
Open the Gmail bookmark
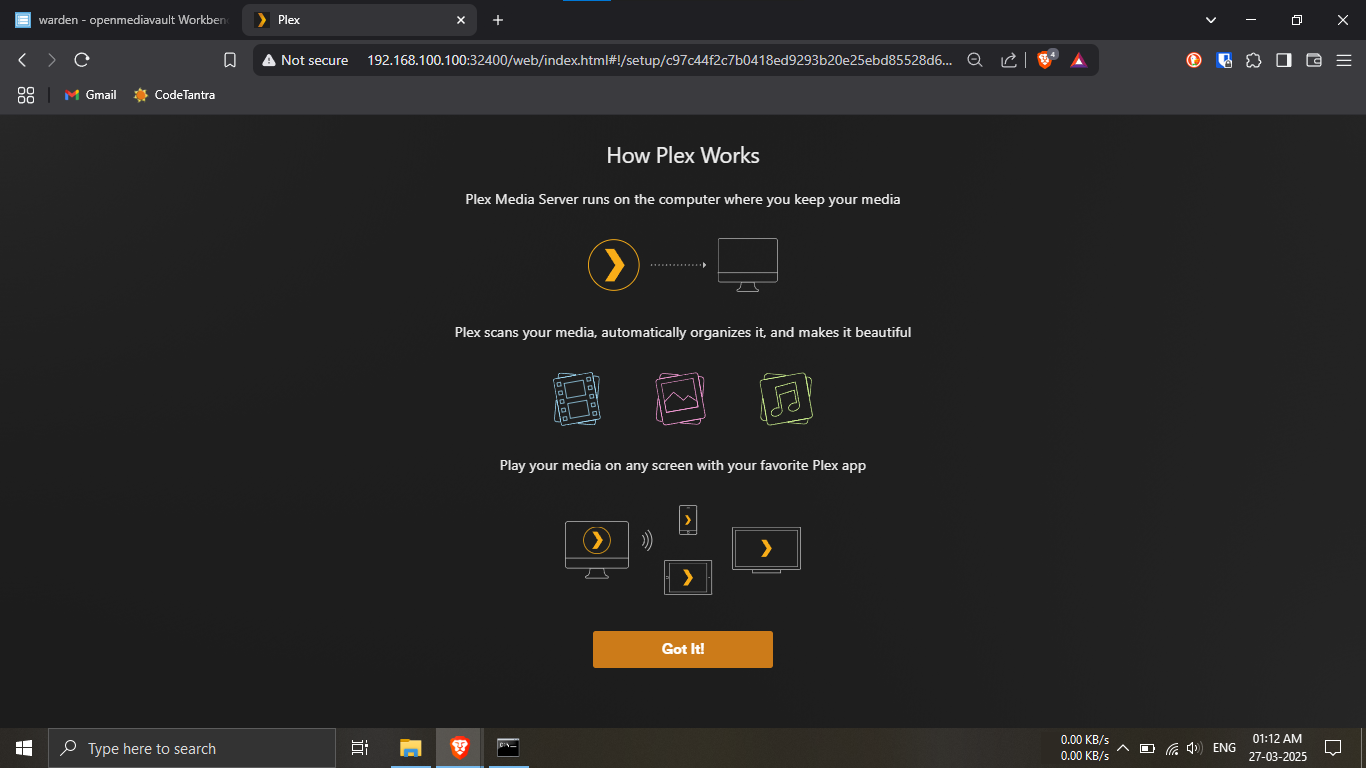[90, 95]
